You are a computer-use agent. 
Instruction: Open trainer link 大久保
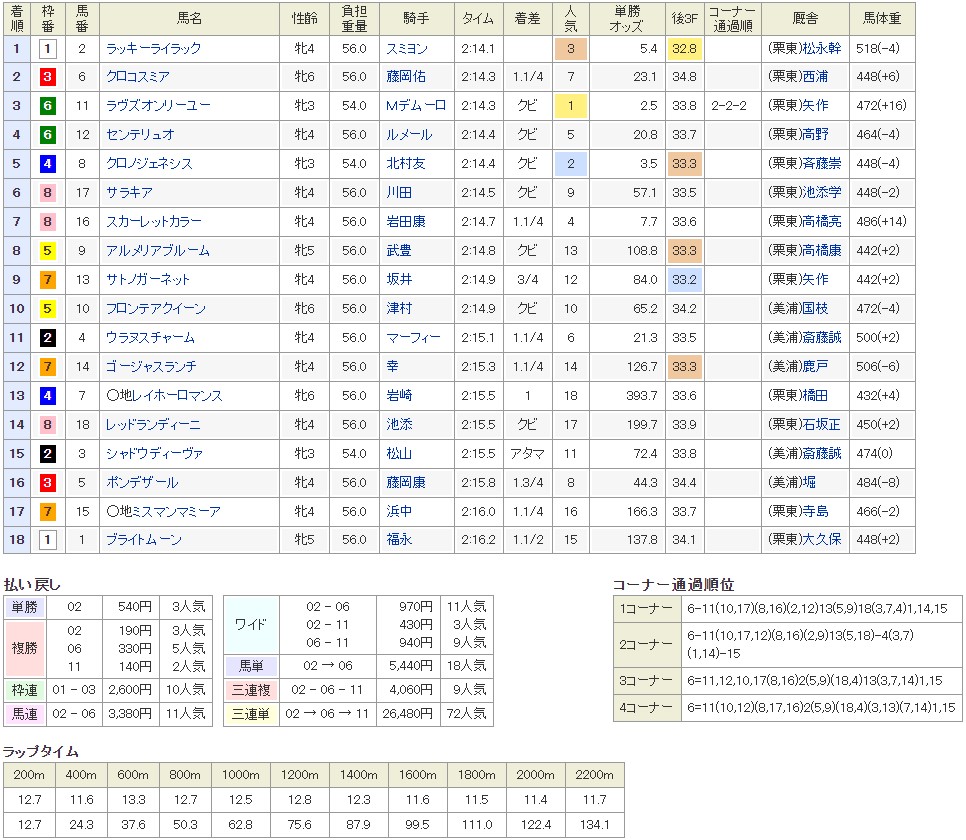[822, 540]
